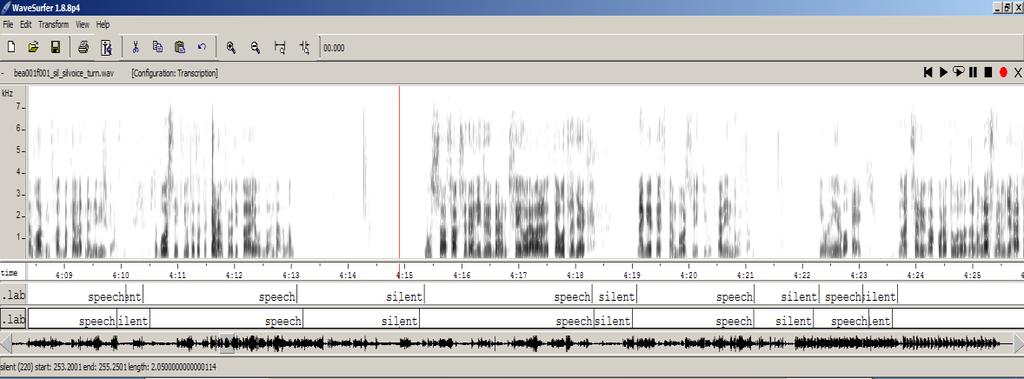Stop playback with the square button

click(988, 73)
